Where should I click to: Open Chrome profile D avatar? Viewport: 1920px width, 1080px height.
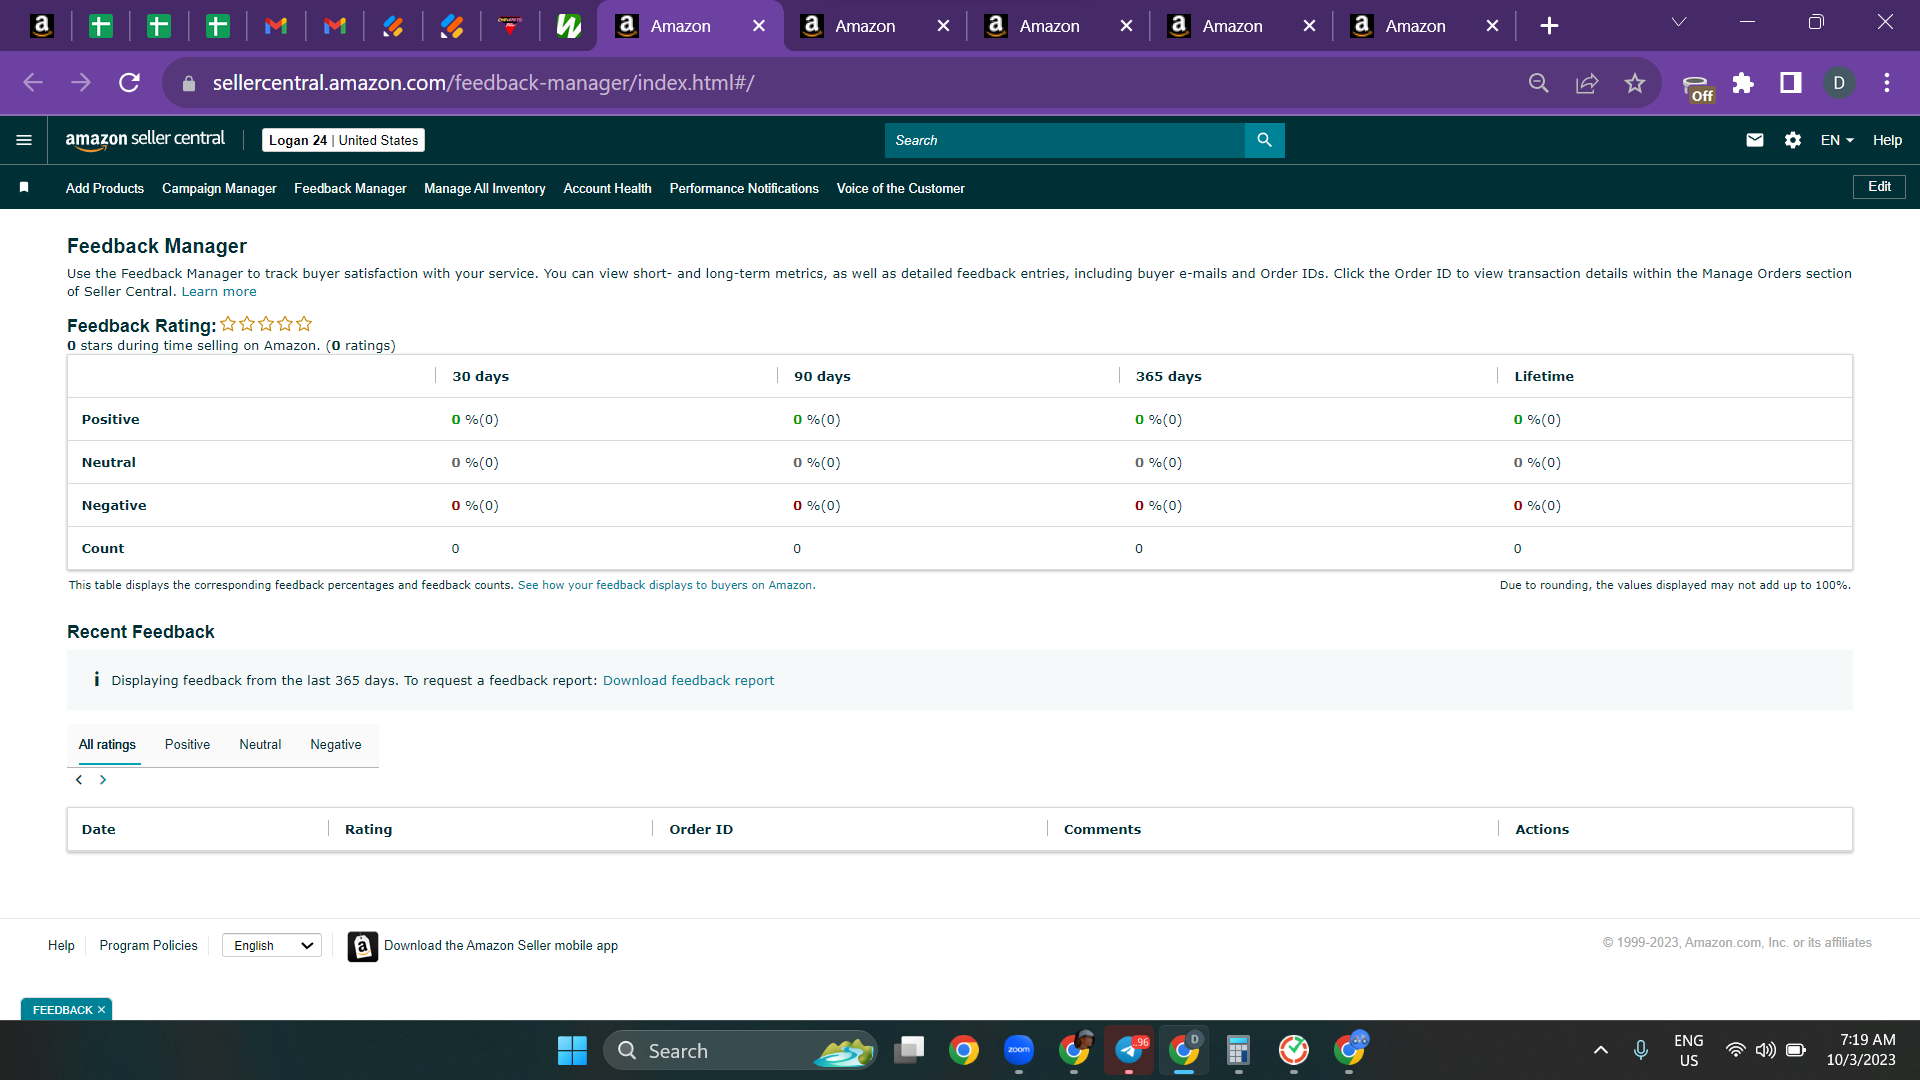[1839, 83]
